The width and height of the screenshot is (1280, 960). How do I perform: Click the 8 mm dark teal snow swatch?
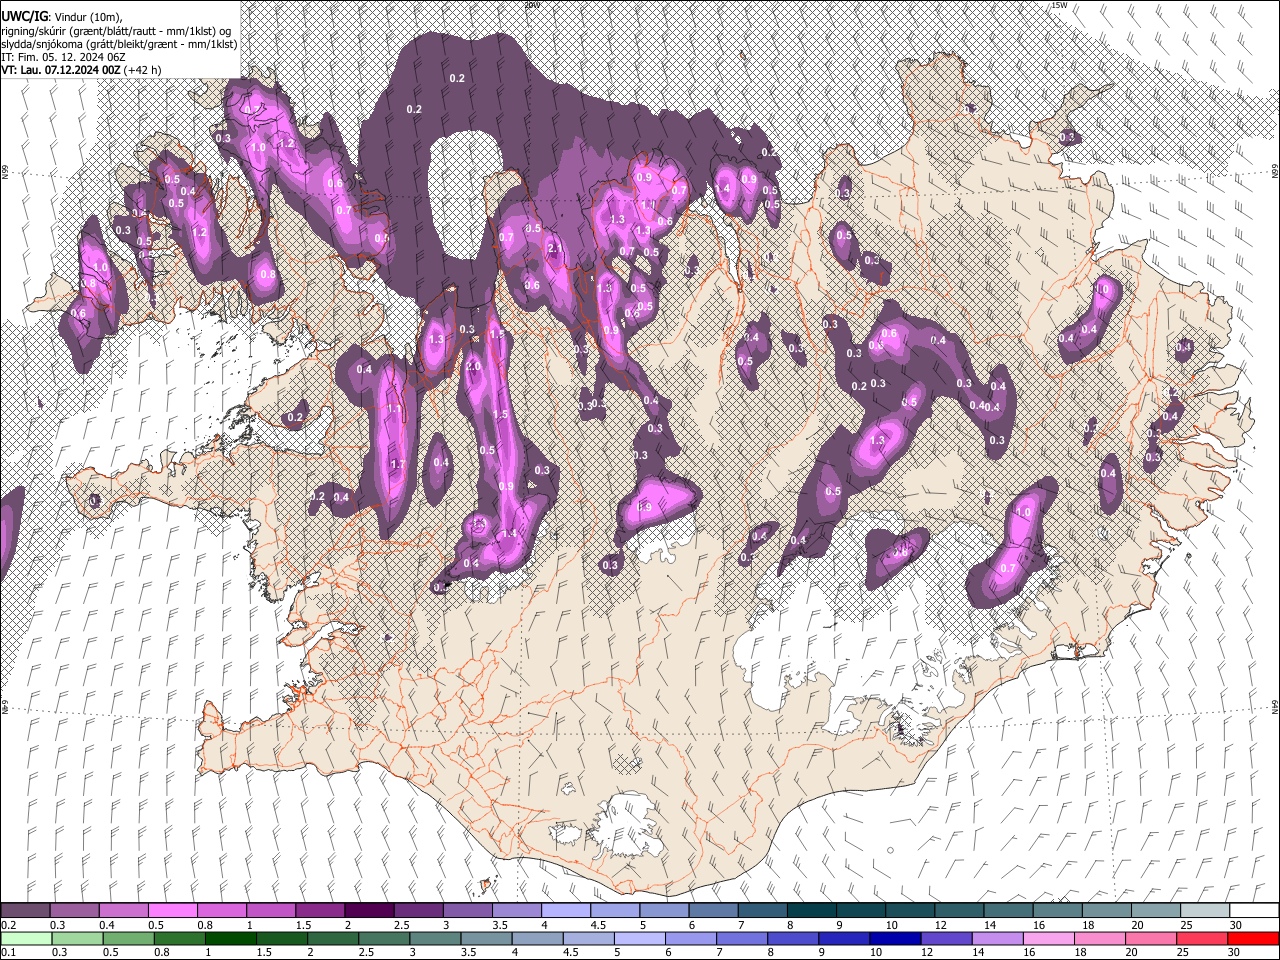(x=810, y=911)
